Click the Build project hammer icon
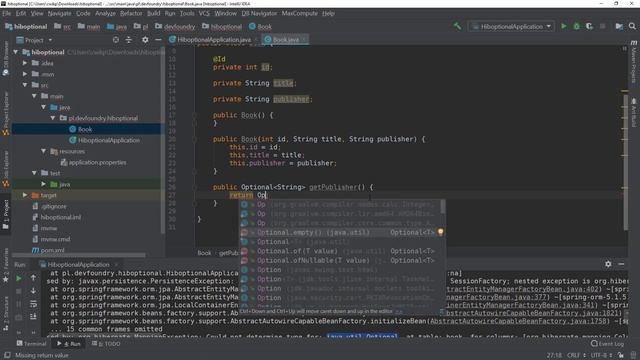640x360 pixels. point(457,27)
